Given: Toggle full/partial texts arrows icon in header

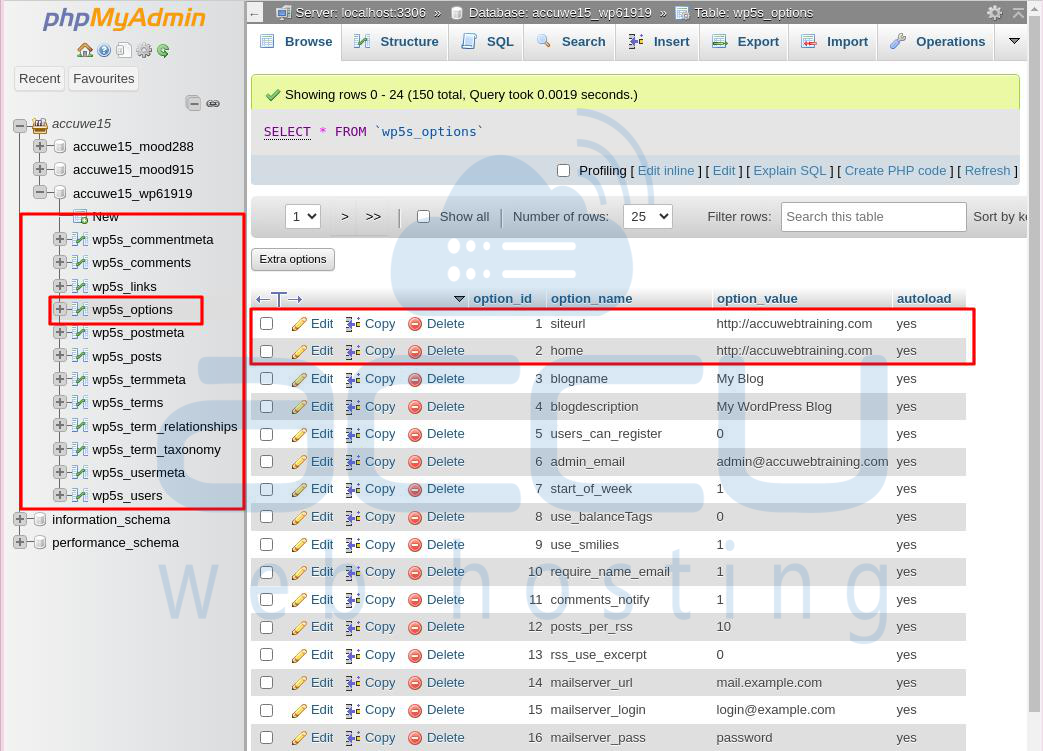Looking at the screenshot, I should click(x=279, y=299).
